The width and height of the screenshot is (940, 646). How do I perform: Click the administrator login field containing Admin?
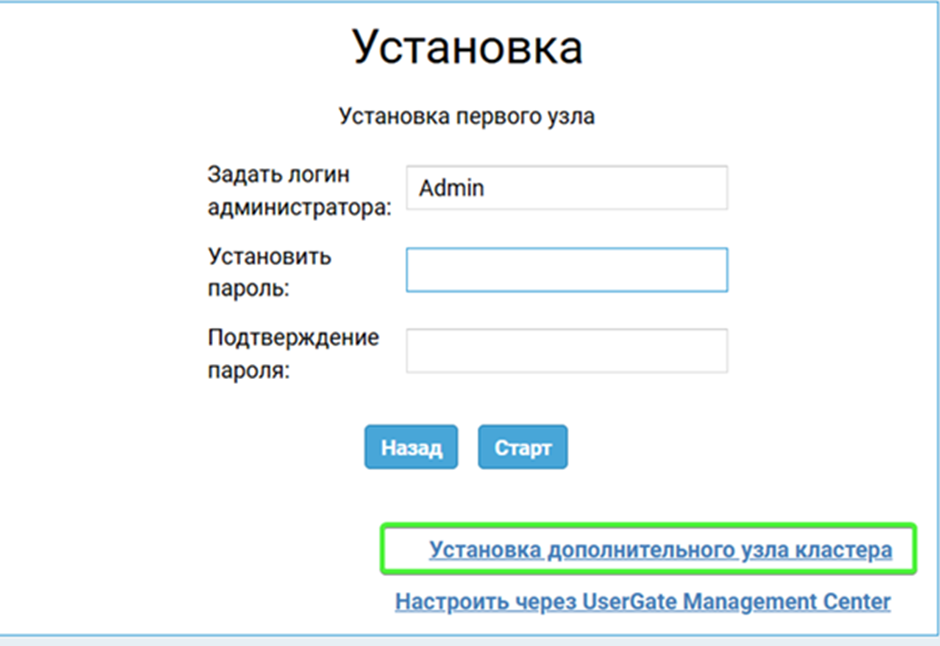pos(566,188)
